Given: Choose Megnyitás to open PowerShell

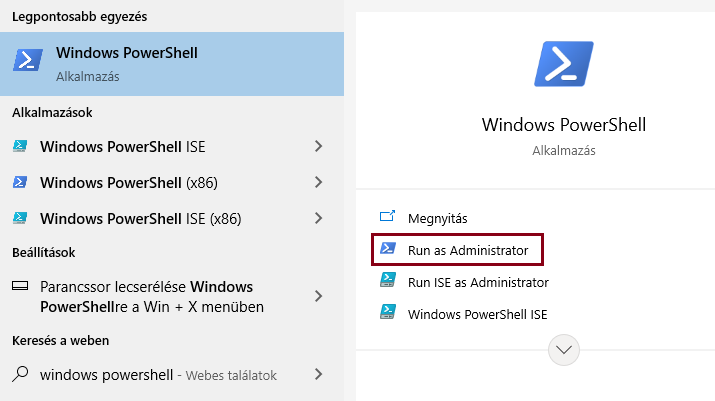Looking at the screenshot, I should 437,219.
